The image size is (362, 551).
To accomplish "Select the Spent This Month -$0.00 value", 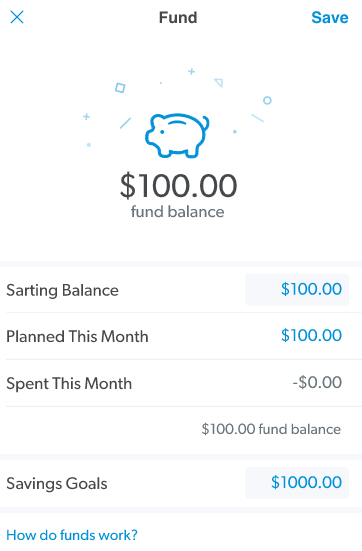I will point(317,383).
